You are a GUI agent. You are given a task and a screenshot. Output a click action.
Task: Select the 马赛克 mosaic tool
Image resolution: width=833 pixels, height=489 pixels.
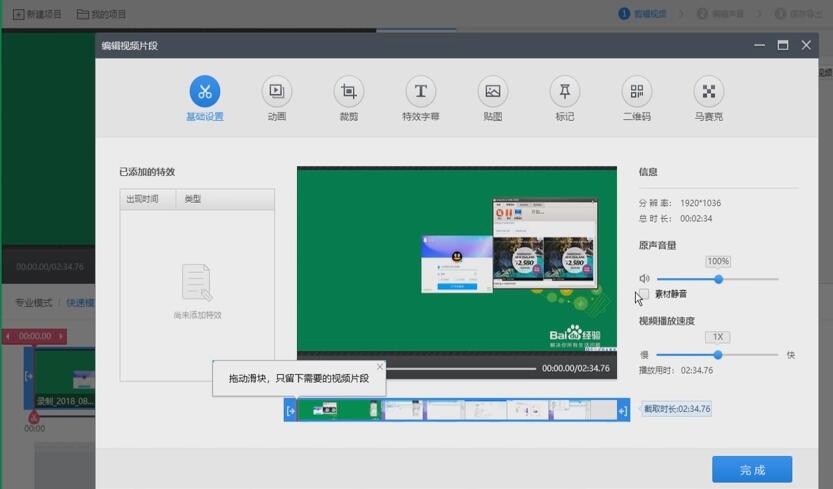[709, 92]
